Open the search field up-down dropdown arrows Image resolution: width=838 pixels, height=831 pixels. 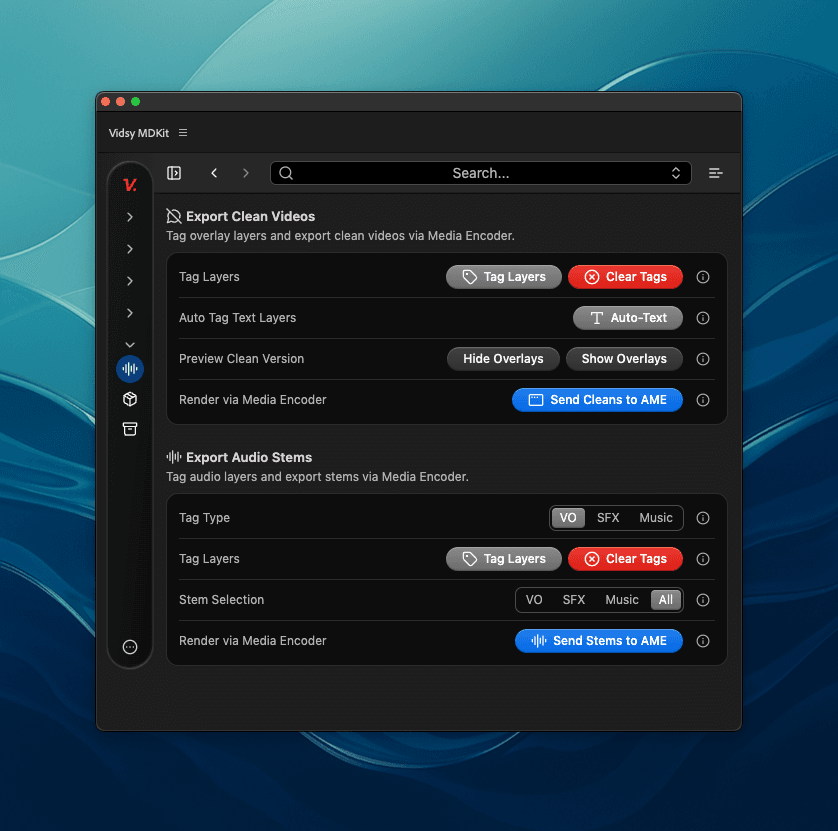676,173
